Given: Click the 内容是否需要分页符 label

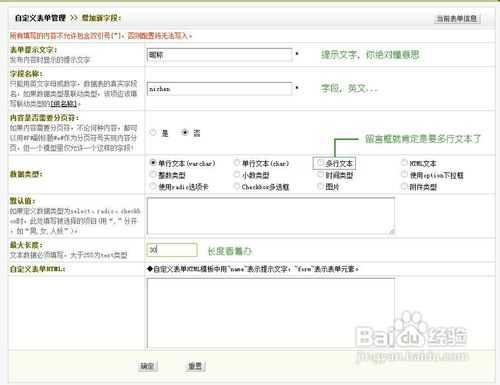Looking at the screenshot, I should (44, 118).
